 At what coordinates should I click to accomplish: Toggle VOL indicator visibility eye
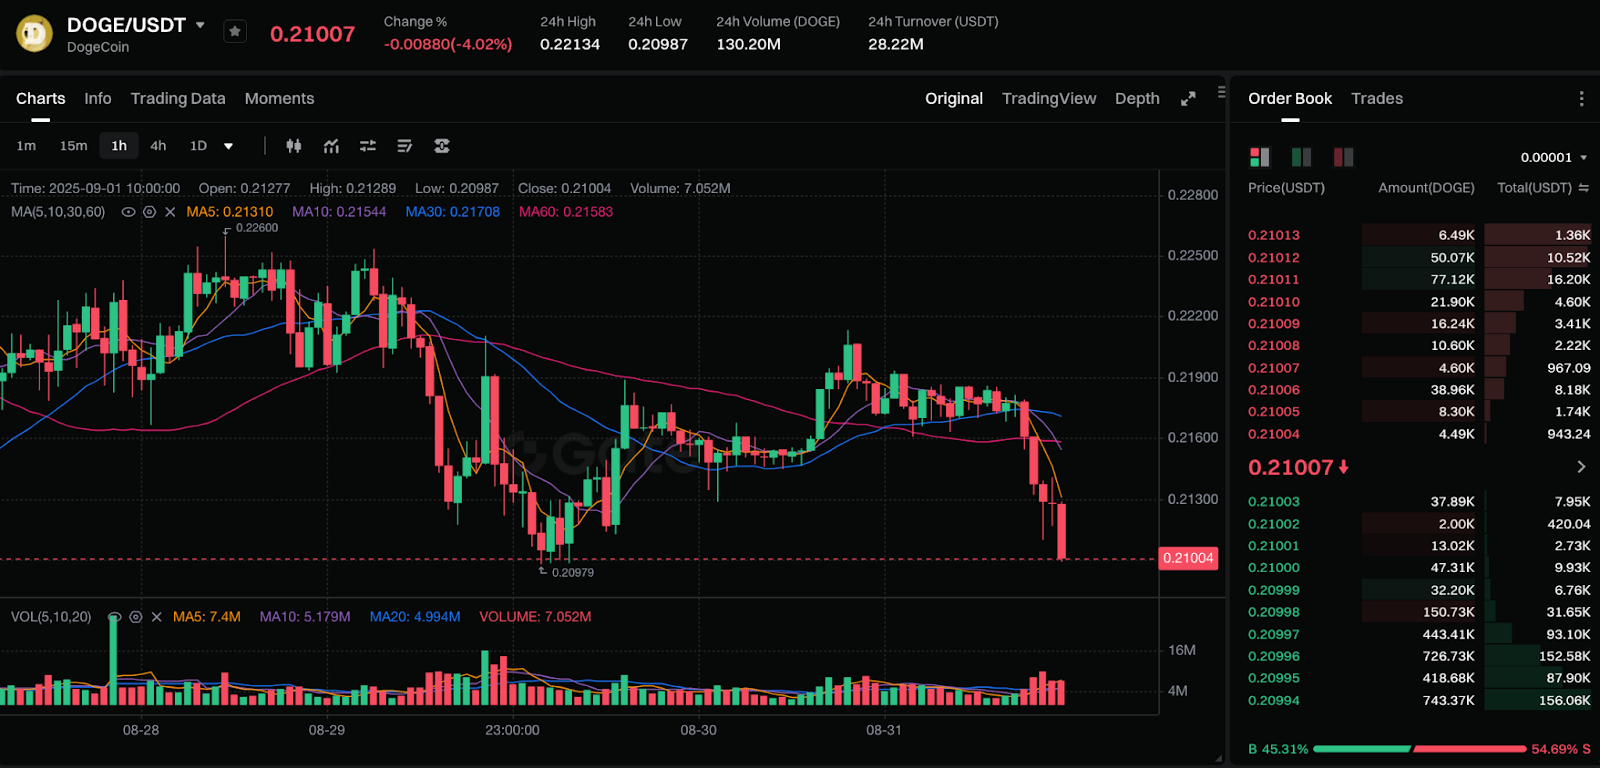tap(114, 617)
